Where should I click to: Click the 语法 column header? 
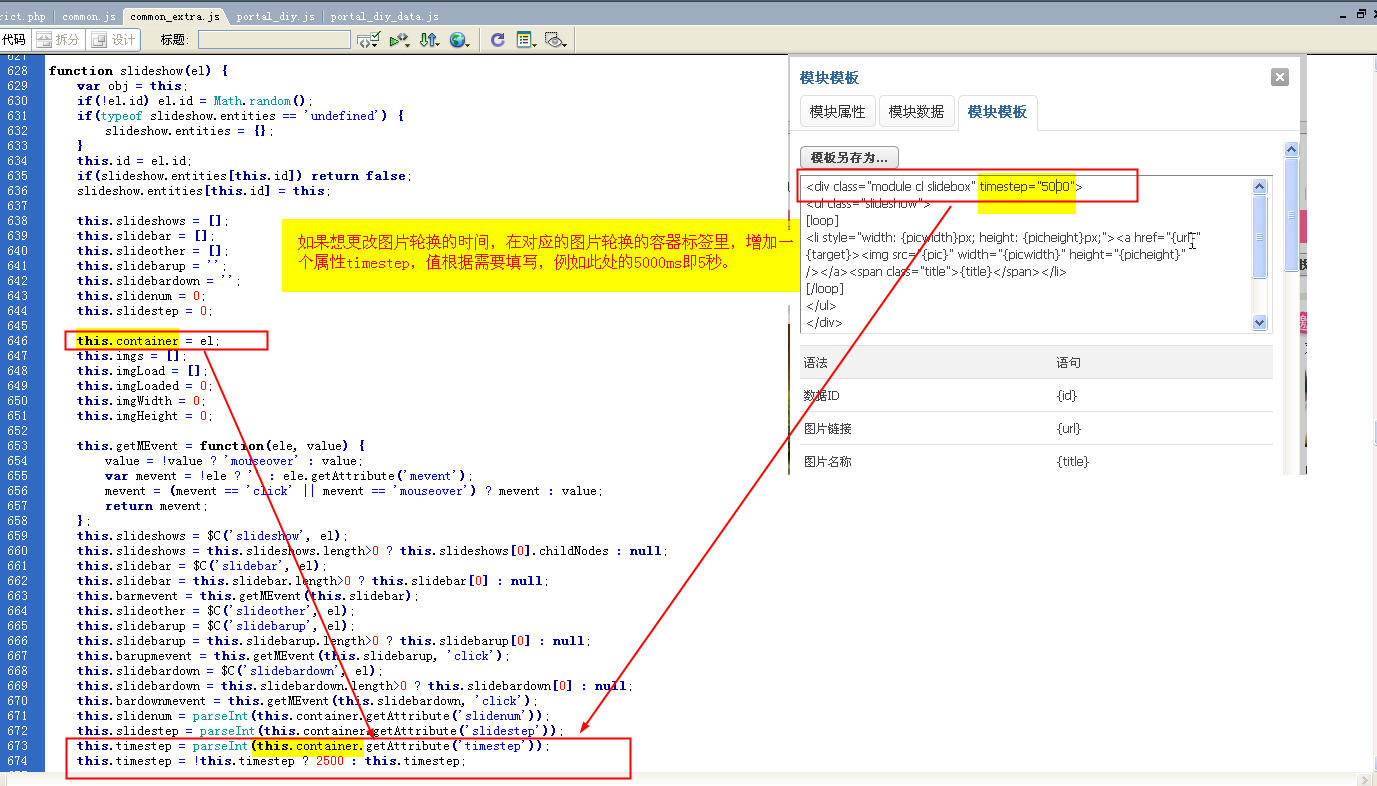click(x=816, y=363)
